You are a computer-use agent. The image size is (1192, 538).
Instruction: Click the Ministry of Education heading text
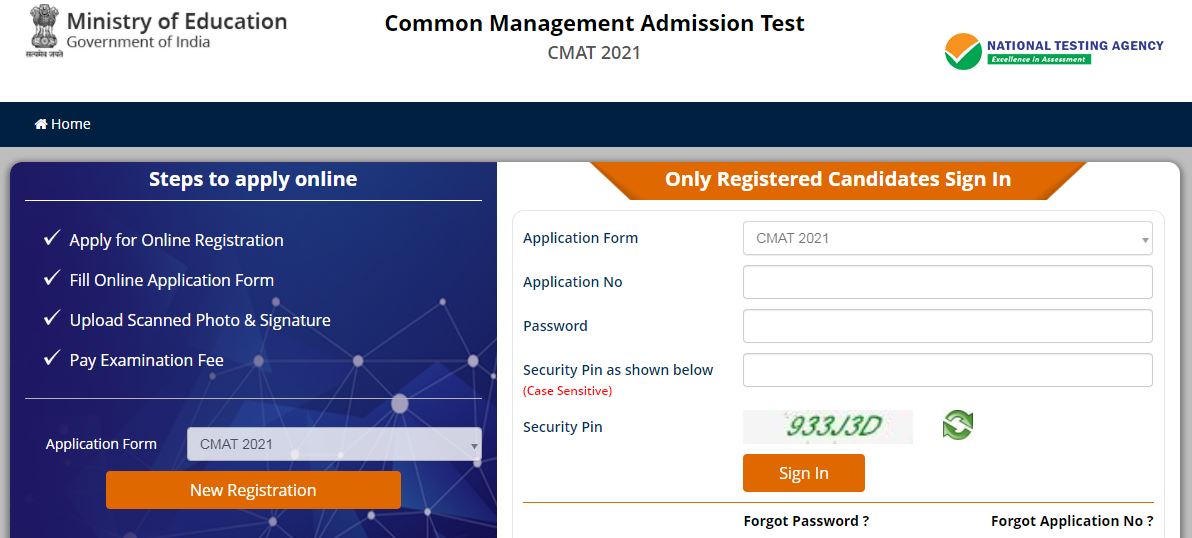click(177, 21)
